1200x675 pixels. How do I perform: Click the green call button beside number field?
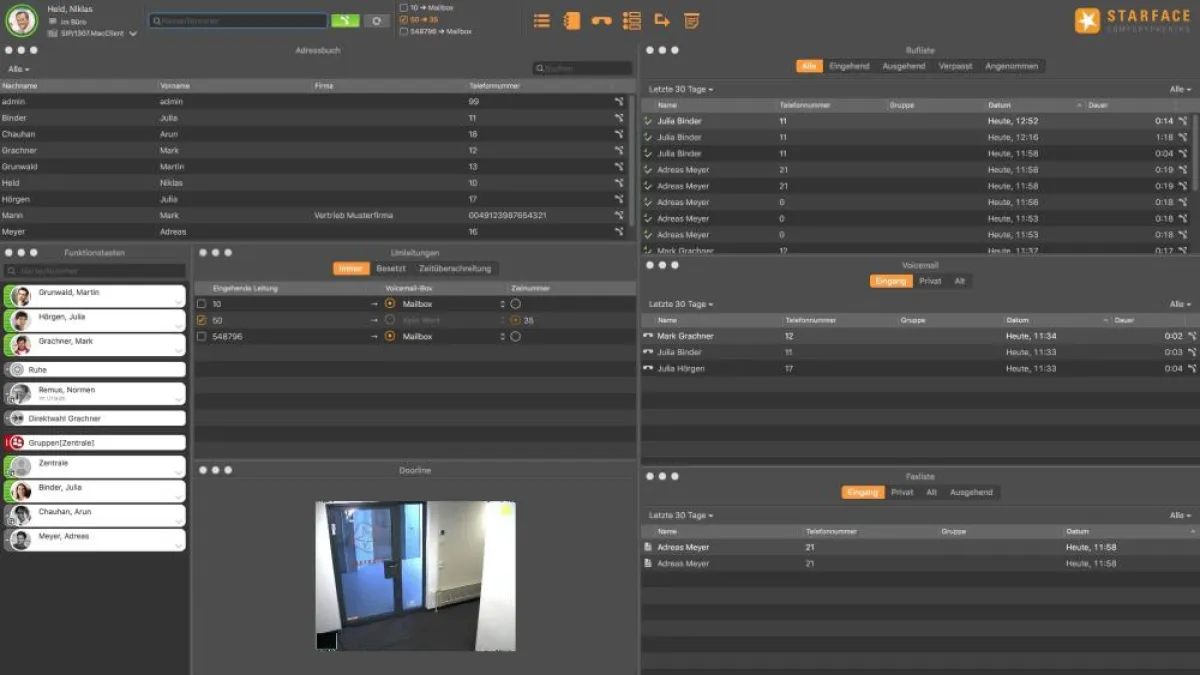coord(345,20)
